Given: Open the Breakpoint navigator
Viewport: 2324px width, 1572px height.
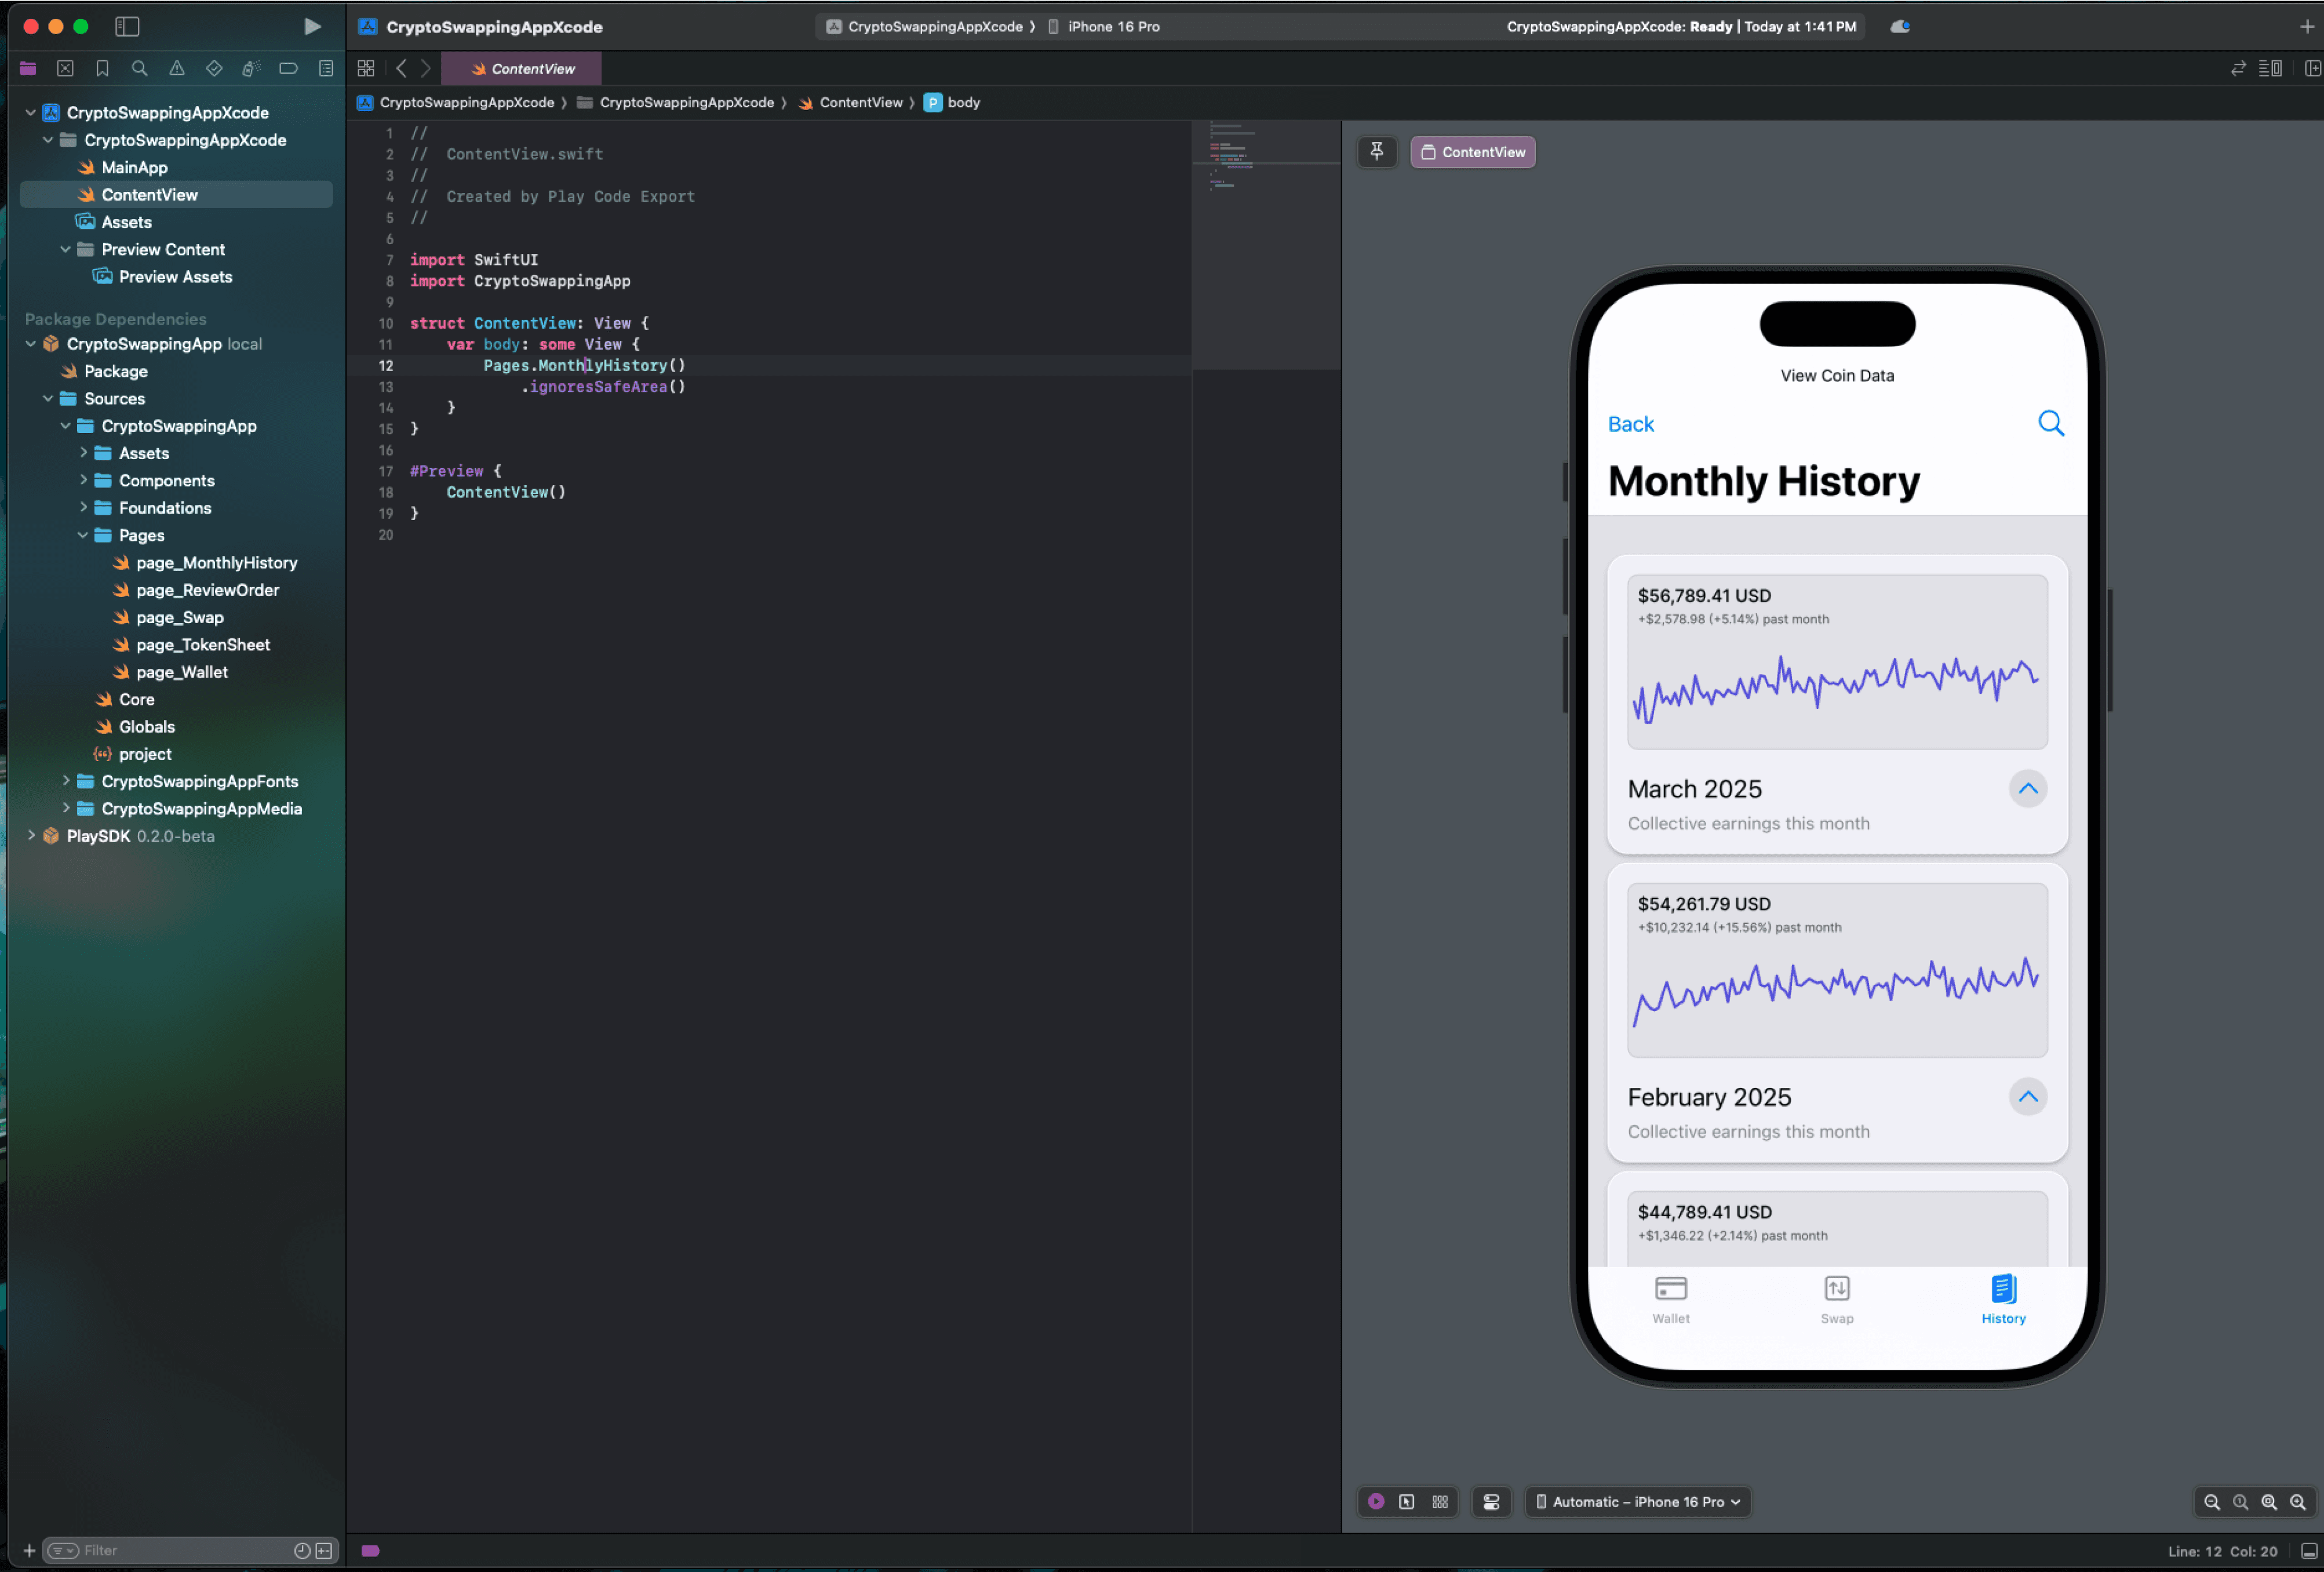Looking at the screenshot, I should (x=288, y=68).
